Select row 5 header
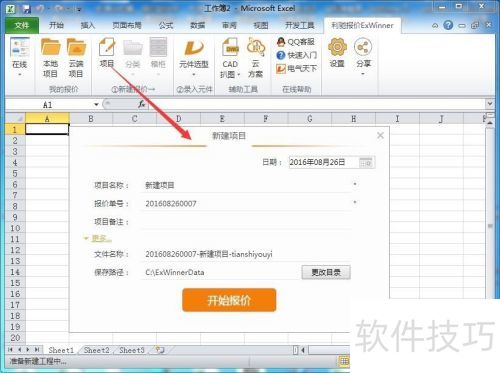The width and height of the screenshot is (500, 373). [x=15, y=173]
